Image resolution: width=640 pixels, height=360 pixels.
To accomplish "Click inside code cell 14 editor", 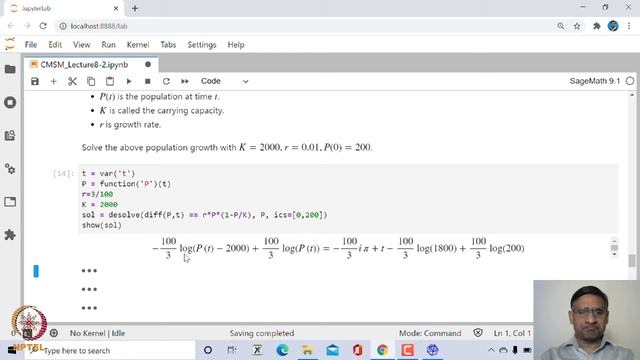I will [x=348, y=199].
